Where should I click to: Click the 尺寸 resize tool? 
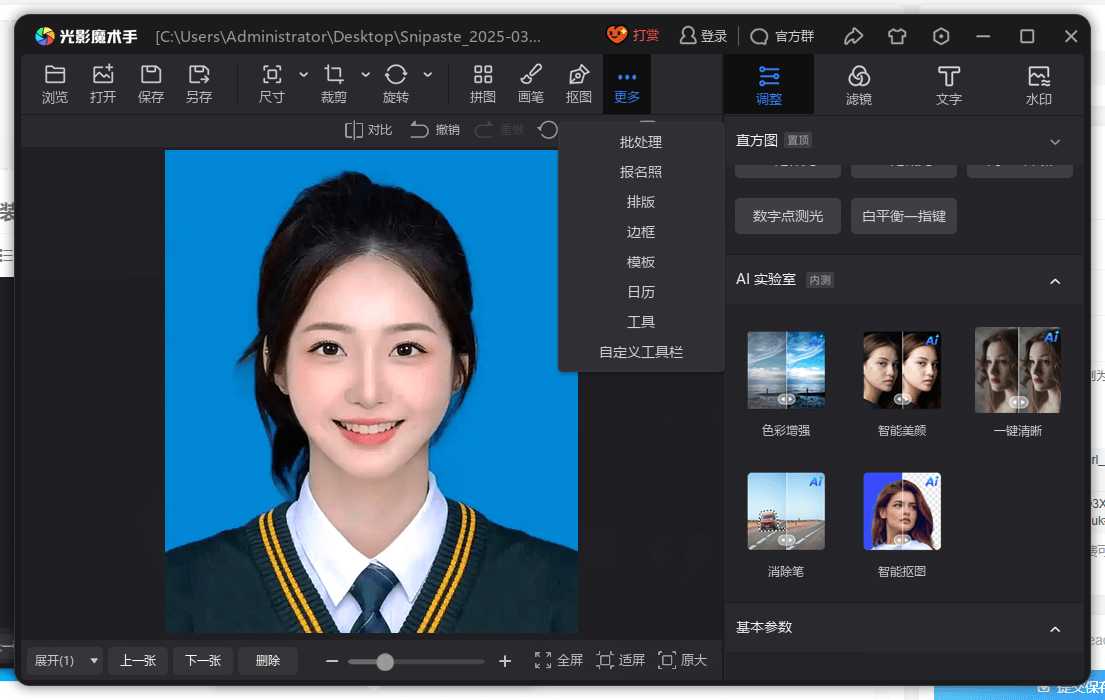(271, 84)
